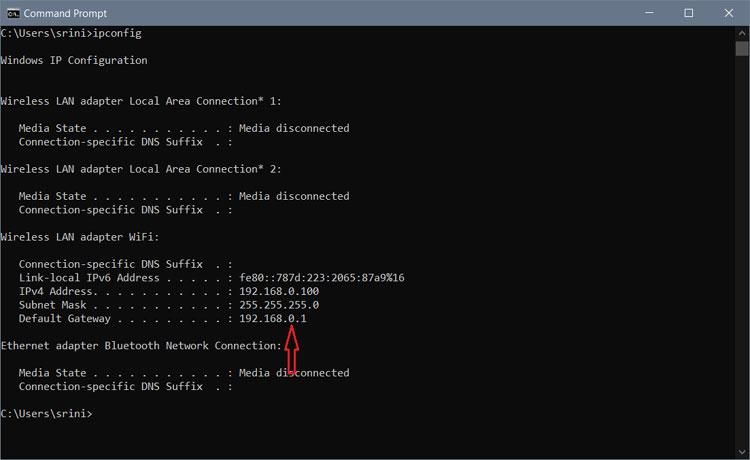Click the typed ipconfig command
This screenshot has width=750, height=460.
[x=116, y=33]
